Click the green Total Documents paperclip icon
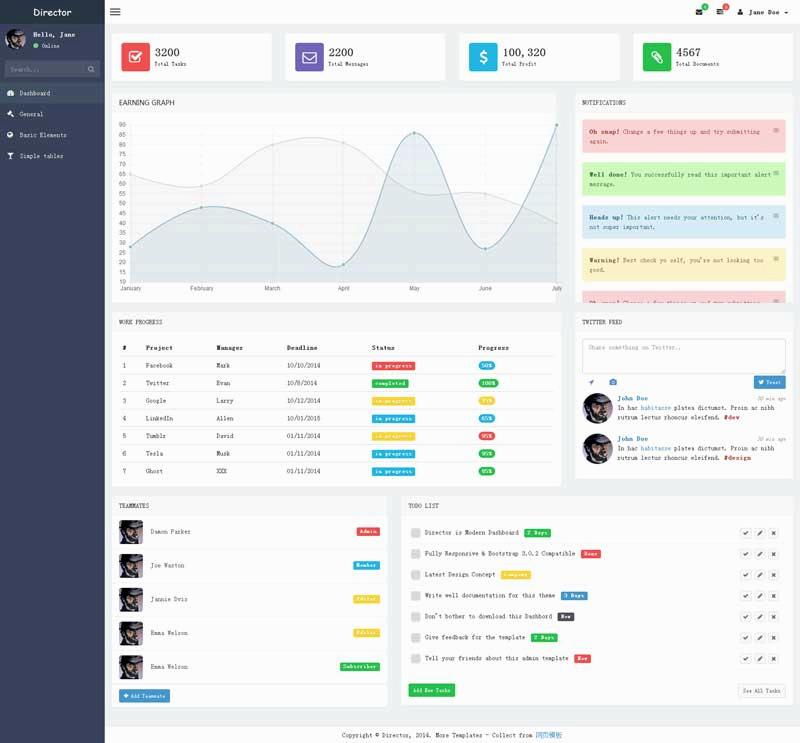Image resolution: width=800 pixels, height=743 pixels. [657, 57]
